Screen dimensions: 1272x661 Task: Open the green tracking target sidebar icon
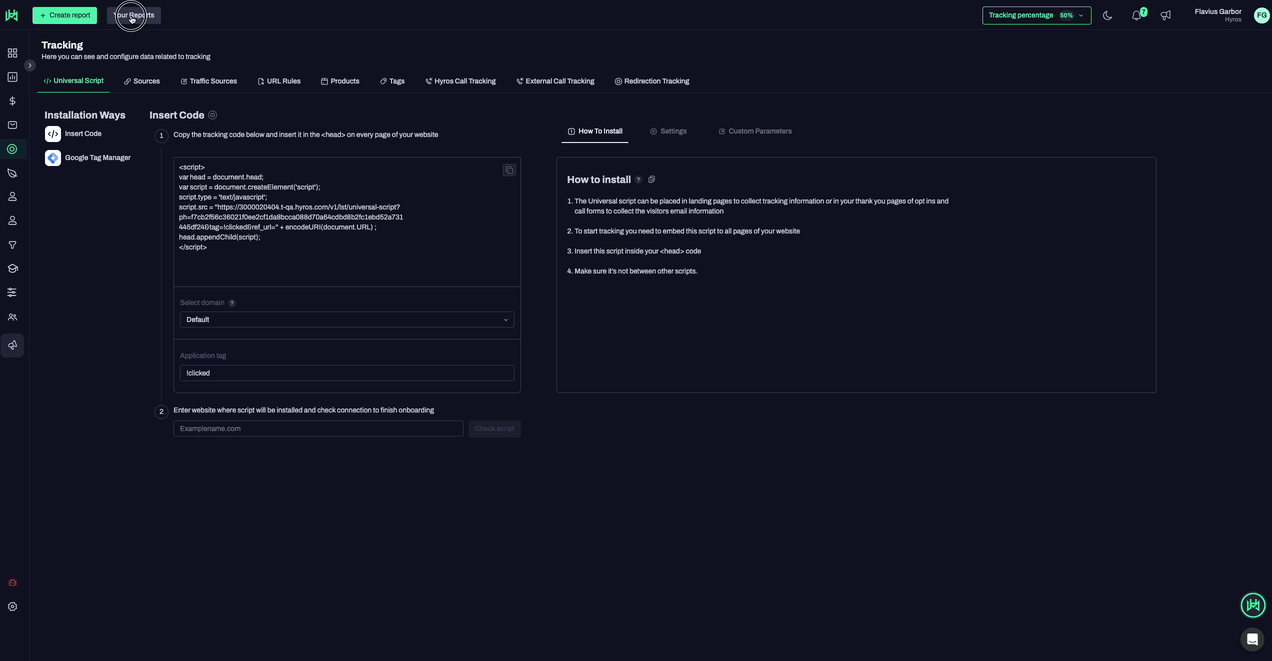click(12, 149)
